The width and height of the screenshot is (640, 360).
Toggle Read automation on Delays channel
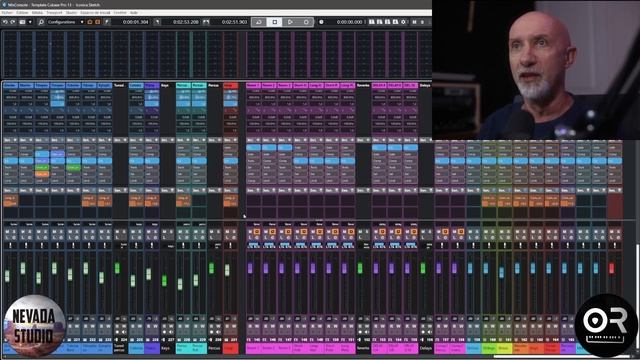423,327
